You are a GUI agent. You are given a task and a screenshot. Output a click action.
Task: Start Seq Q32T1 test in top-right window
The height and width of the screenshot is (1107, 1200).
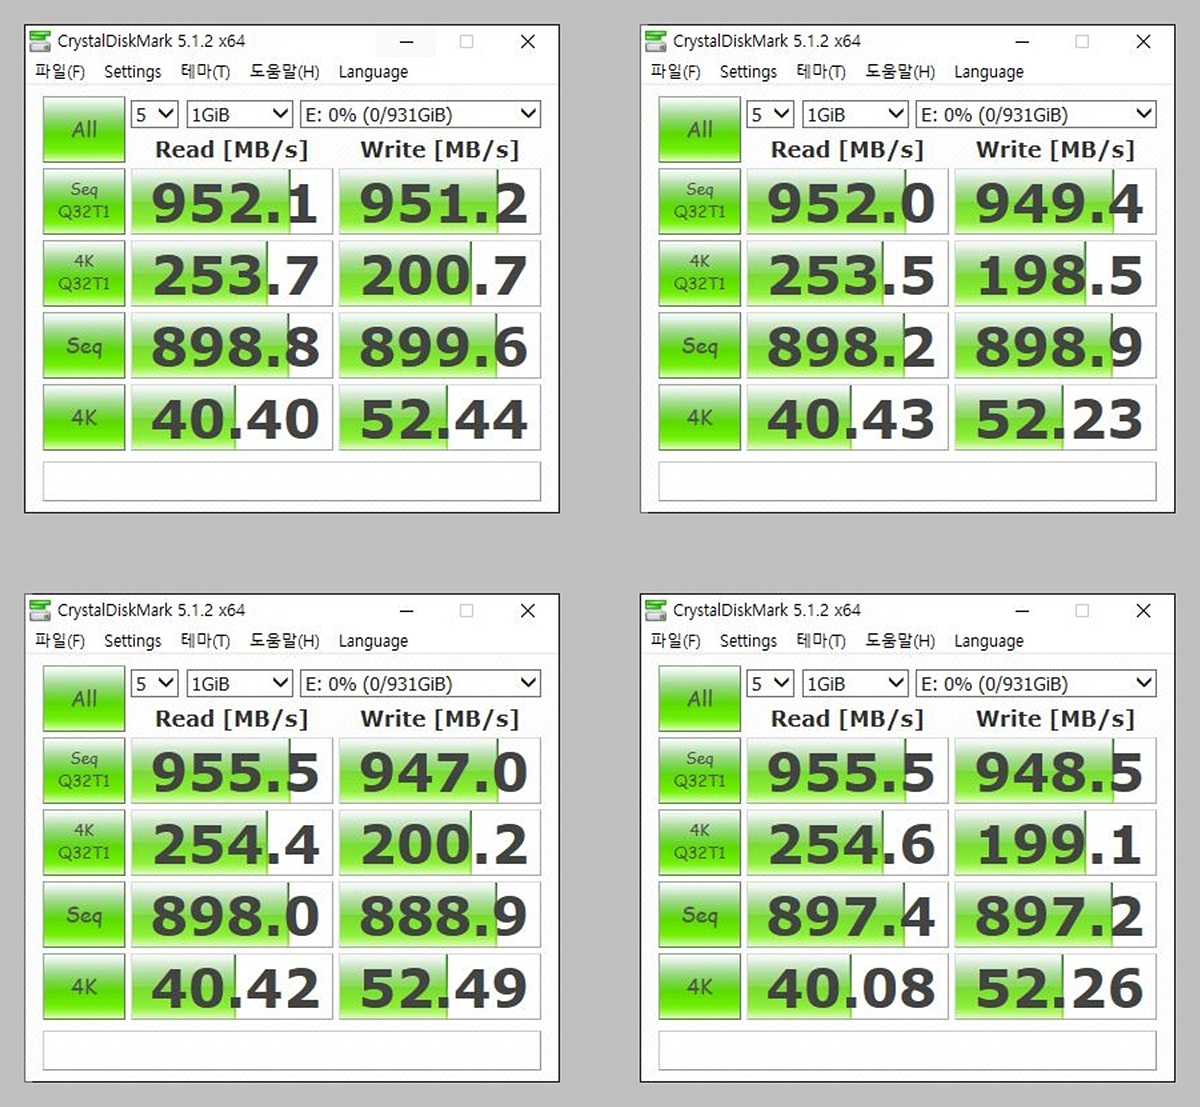(700, 201)
